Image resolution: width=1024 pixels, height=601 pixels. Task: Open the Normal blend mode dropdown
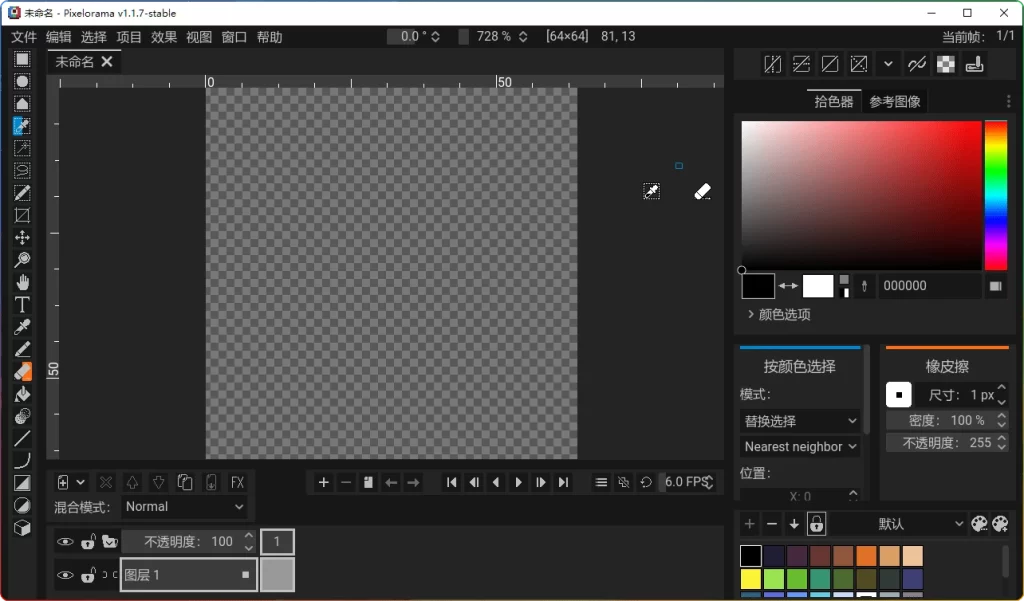(184, 507)
